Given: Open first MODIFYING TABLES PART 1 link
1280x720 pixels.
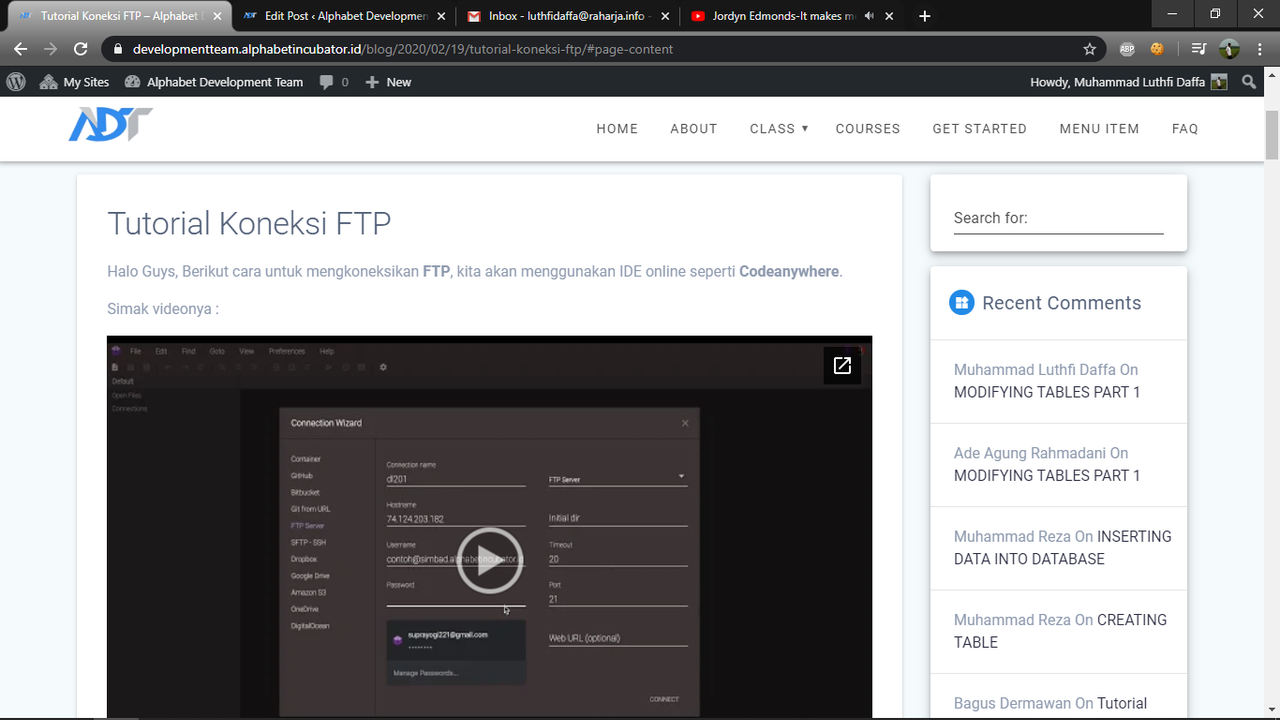Looking at the screenshot, I should click(1047, 392).
